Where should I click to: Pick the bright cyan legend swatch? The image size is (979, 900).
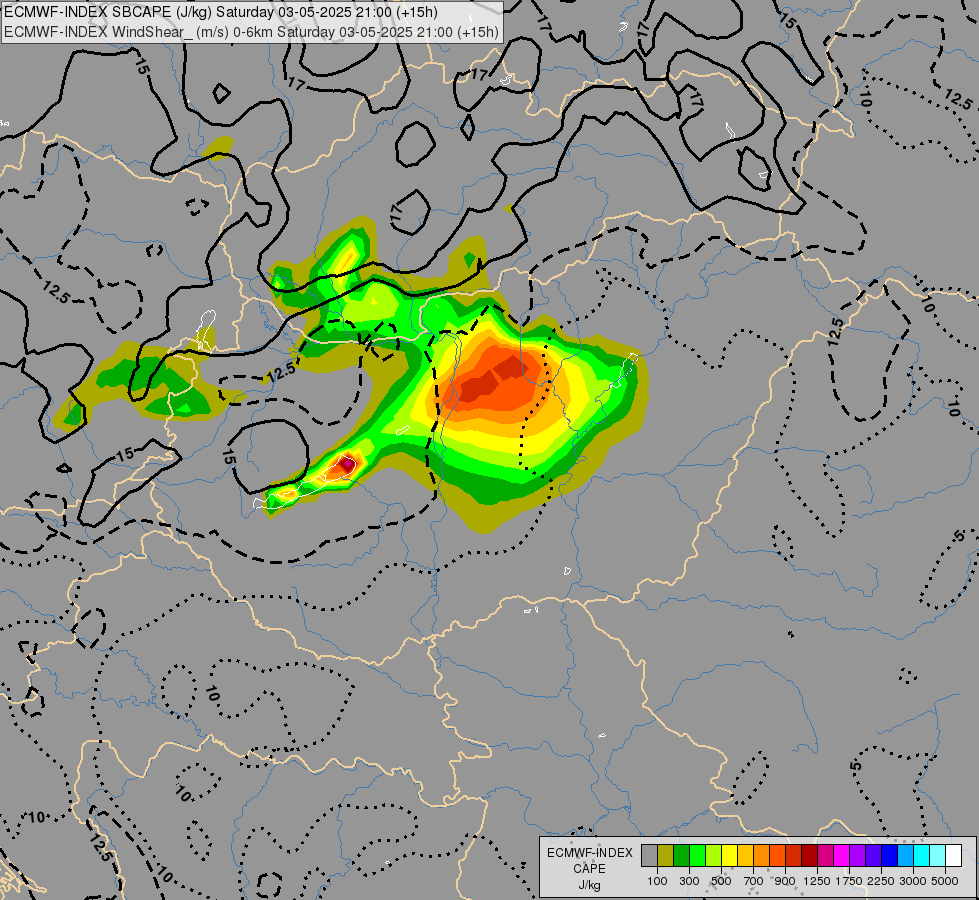(922, 856)
